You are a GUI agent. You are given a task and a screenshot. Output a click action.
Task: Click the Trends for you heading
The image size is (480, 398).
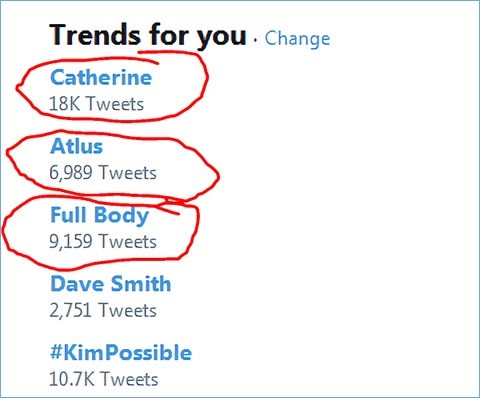coord(148,36)
